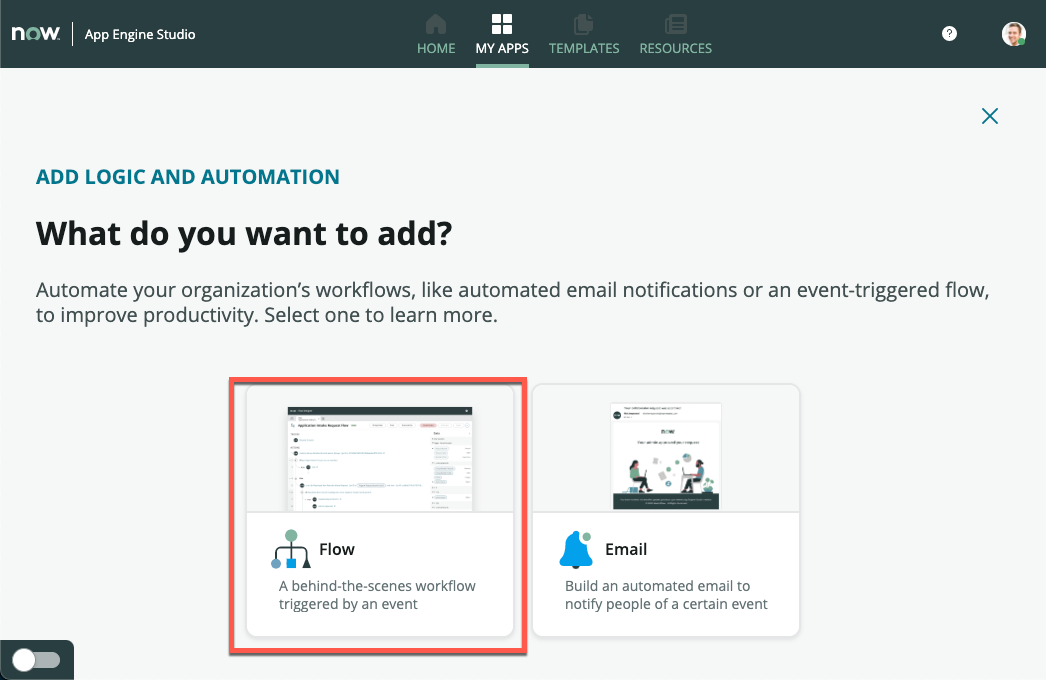Click the App Engine Studio title

click(140, 34)
